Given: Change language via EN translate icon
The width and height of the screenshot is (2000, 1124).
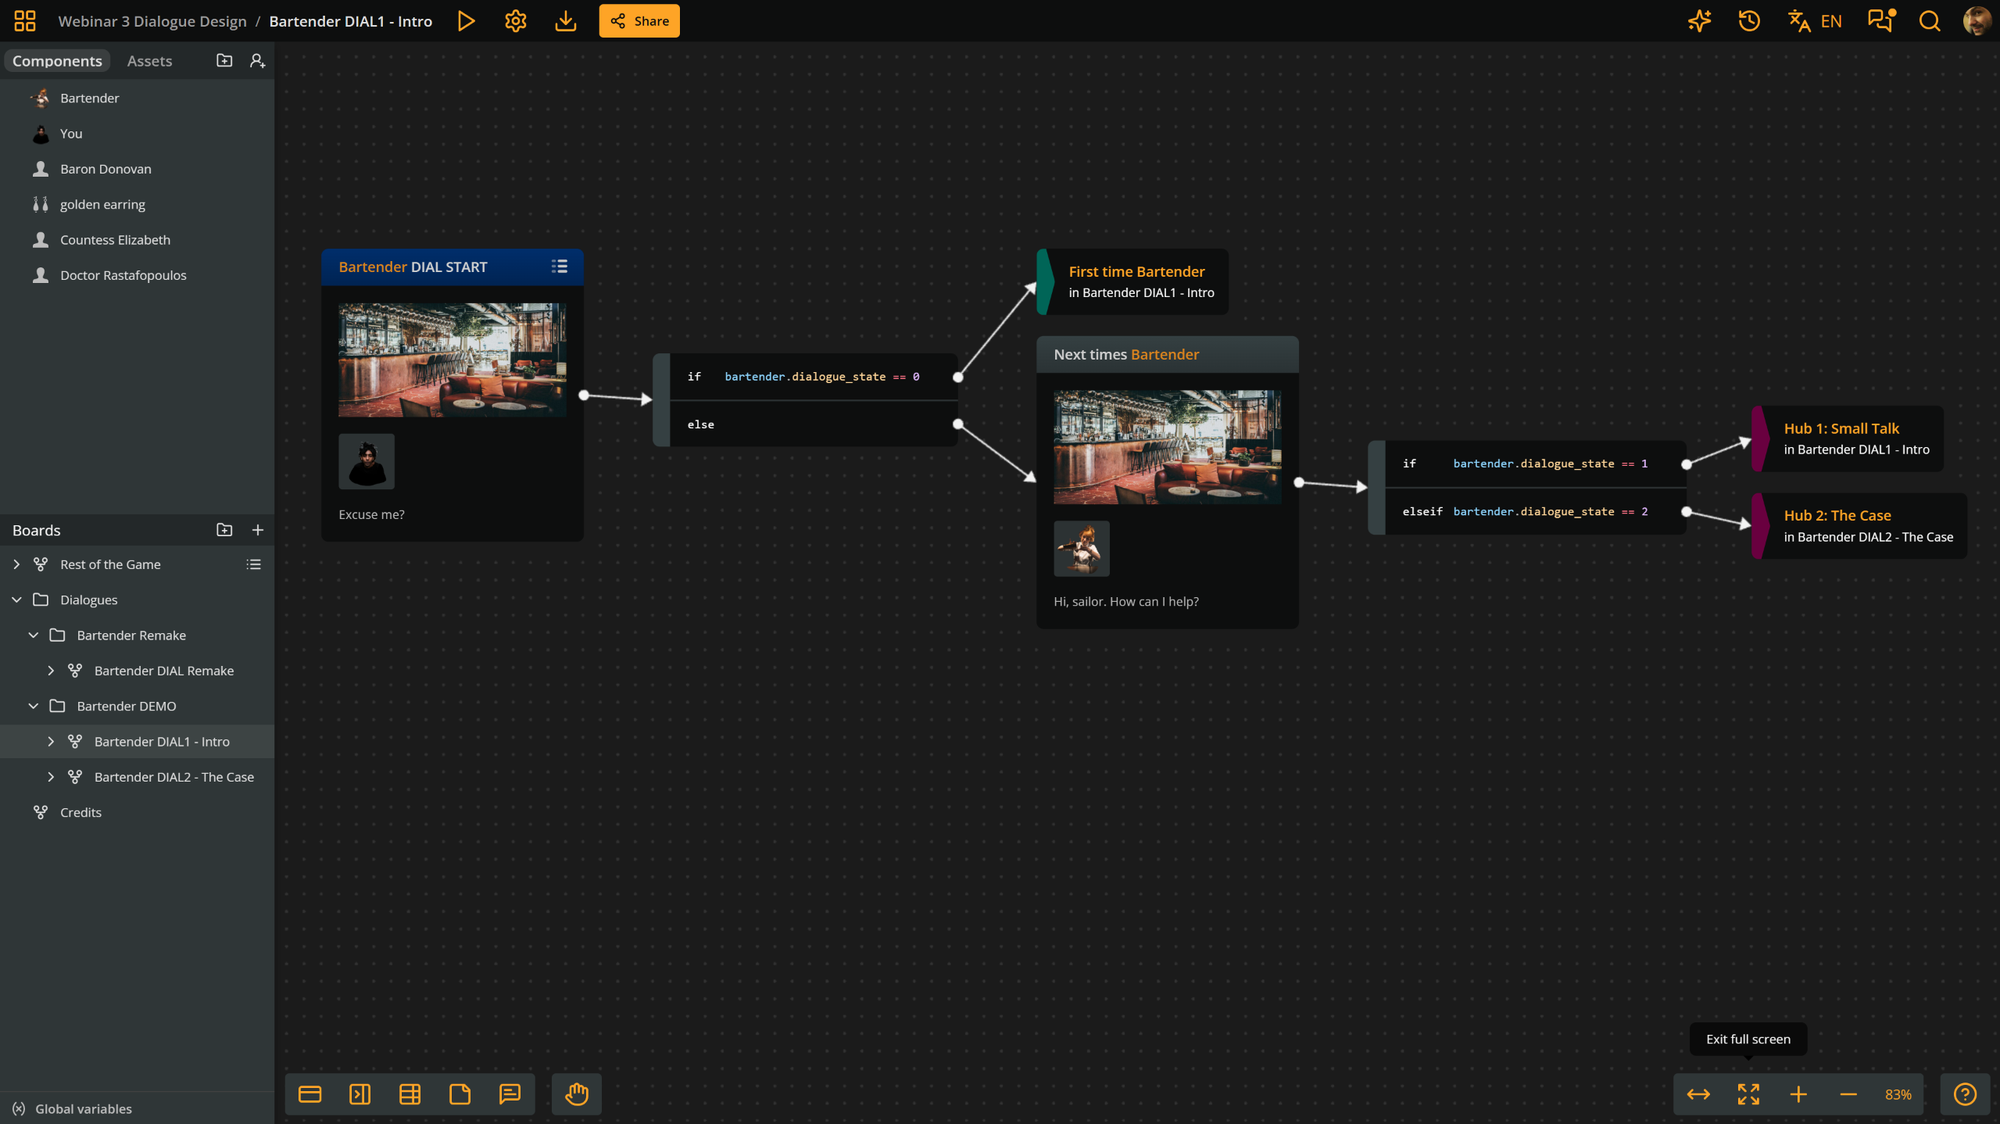Looking at the screenshot, I should (1815, 21).
